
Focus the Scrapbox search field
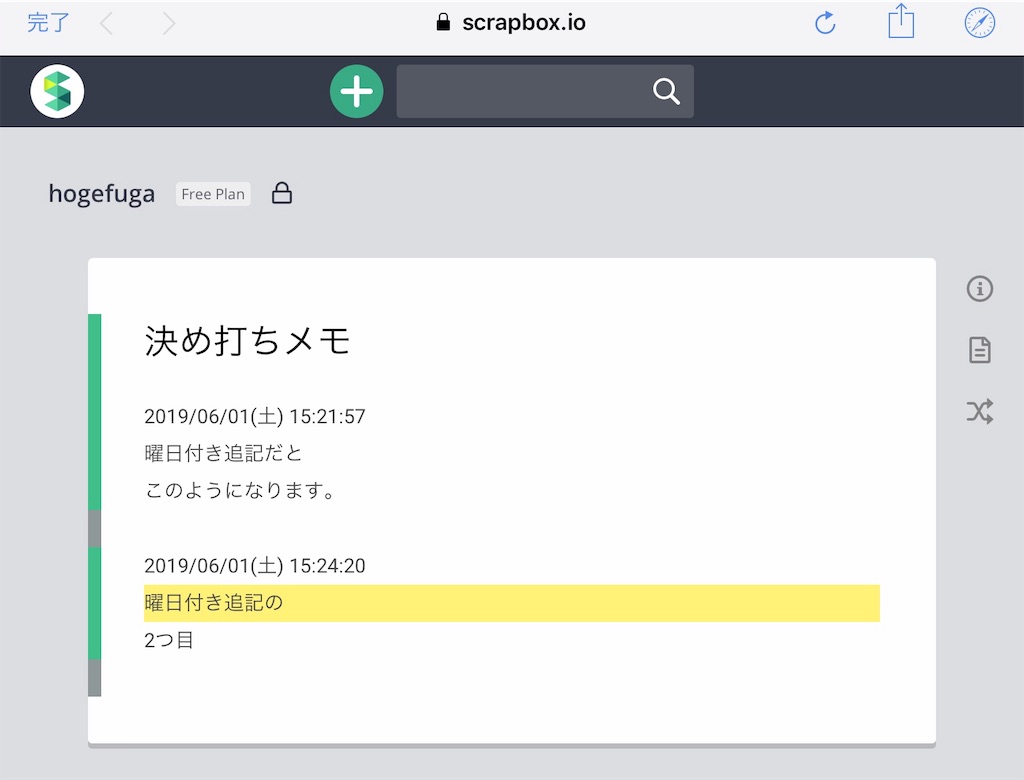point(545,91)
